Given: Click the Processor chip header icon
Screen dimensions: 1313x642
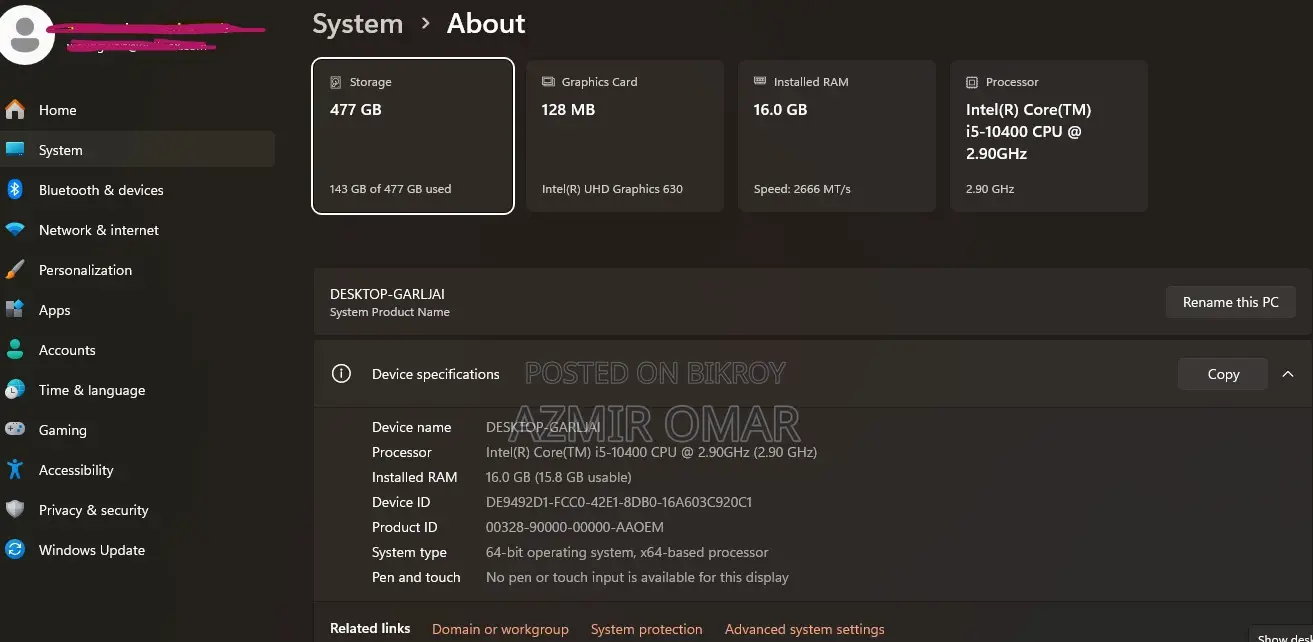Looking at the screenshot, I should [972, 82].
